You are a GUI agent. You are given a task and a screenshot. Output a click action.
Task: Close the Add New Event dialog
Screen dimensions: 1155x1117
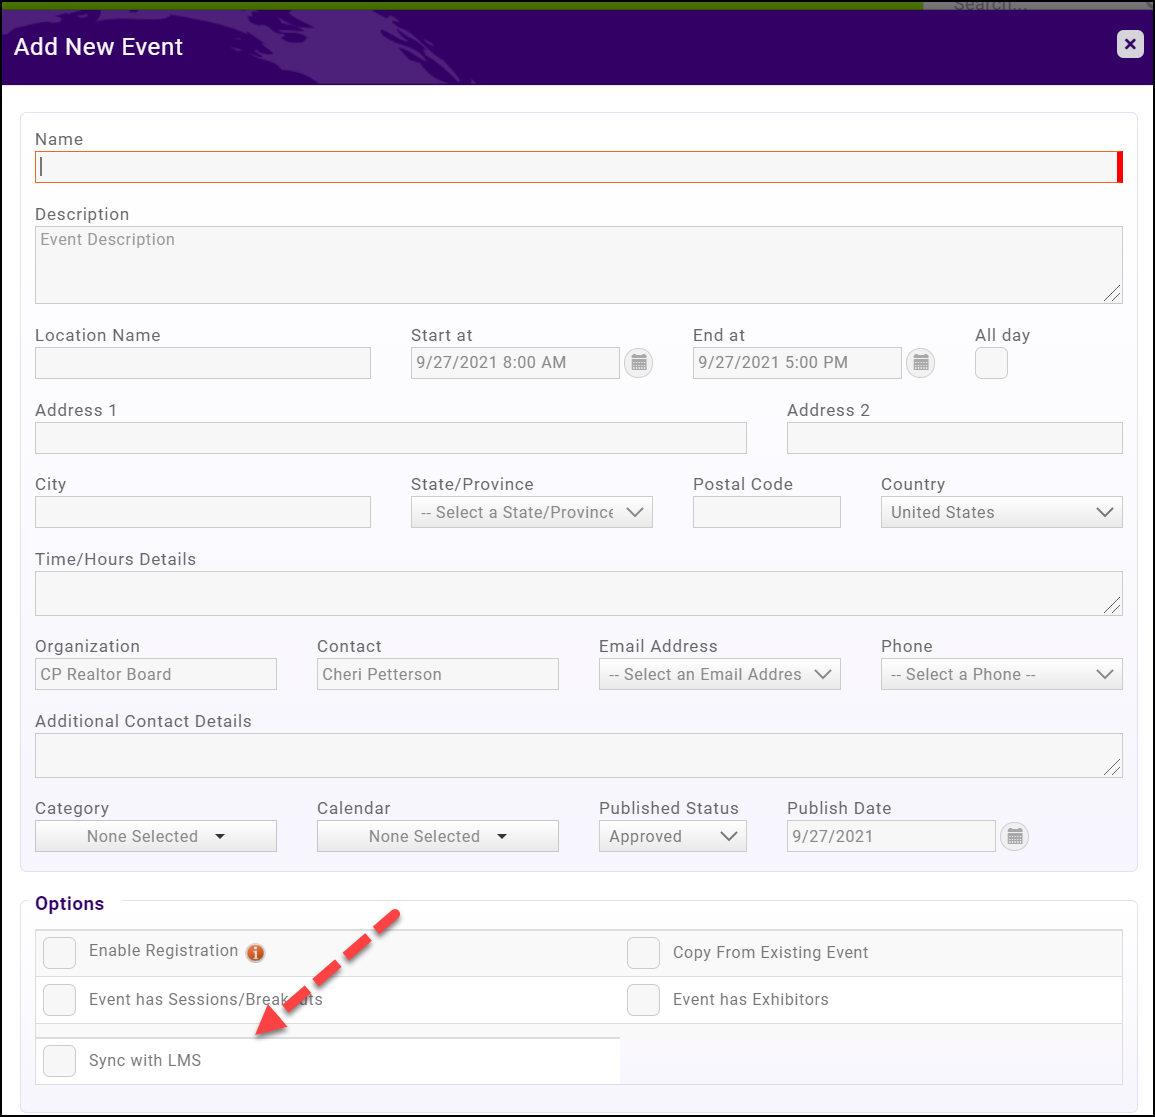[1129, 44]
